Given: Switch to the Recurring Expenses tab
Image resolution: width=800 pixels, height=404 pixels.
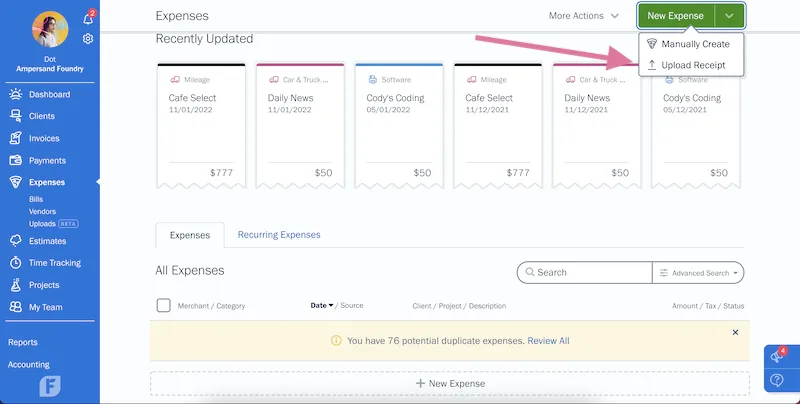Looking at the screenshot, I should point(279,235).
